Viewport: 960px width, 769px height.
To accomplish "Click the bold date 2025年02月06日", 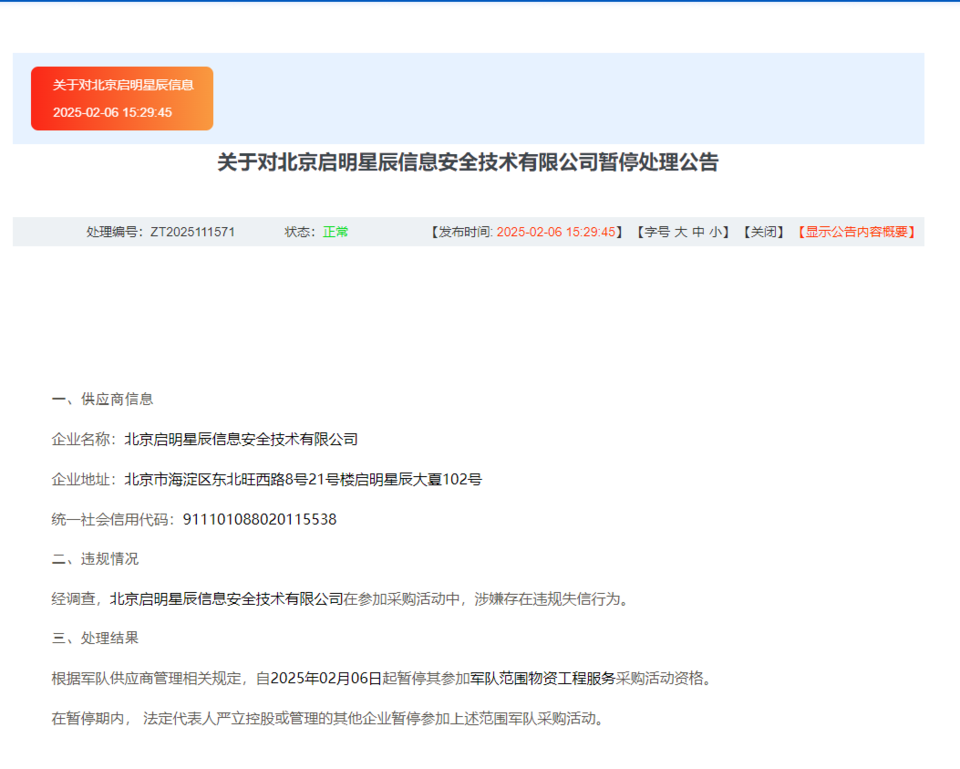I will pyautogui.click(x=326, y=678).
